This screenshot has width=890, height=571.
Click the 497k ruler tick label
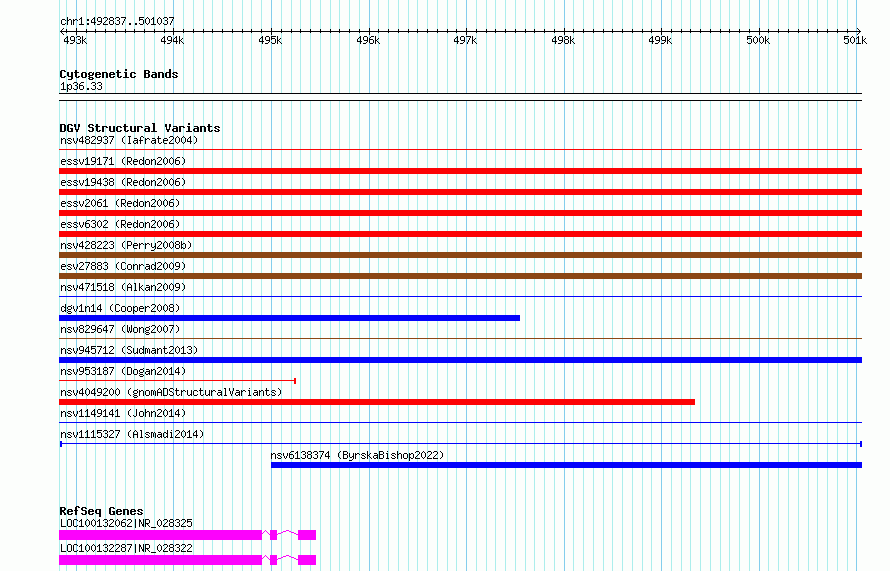click(465, 40)
